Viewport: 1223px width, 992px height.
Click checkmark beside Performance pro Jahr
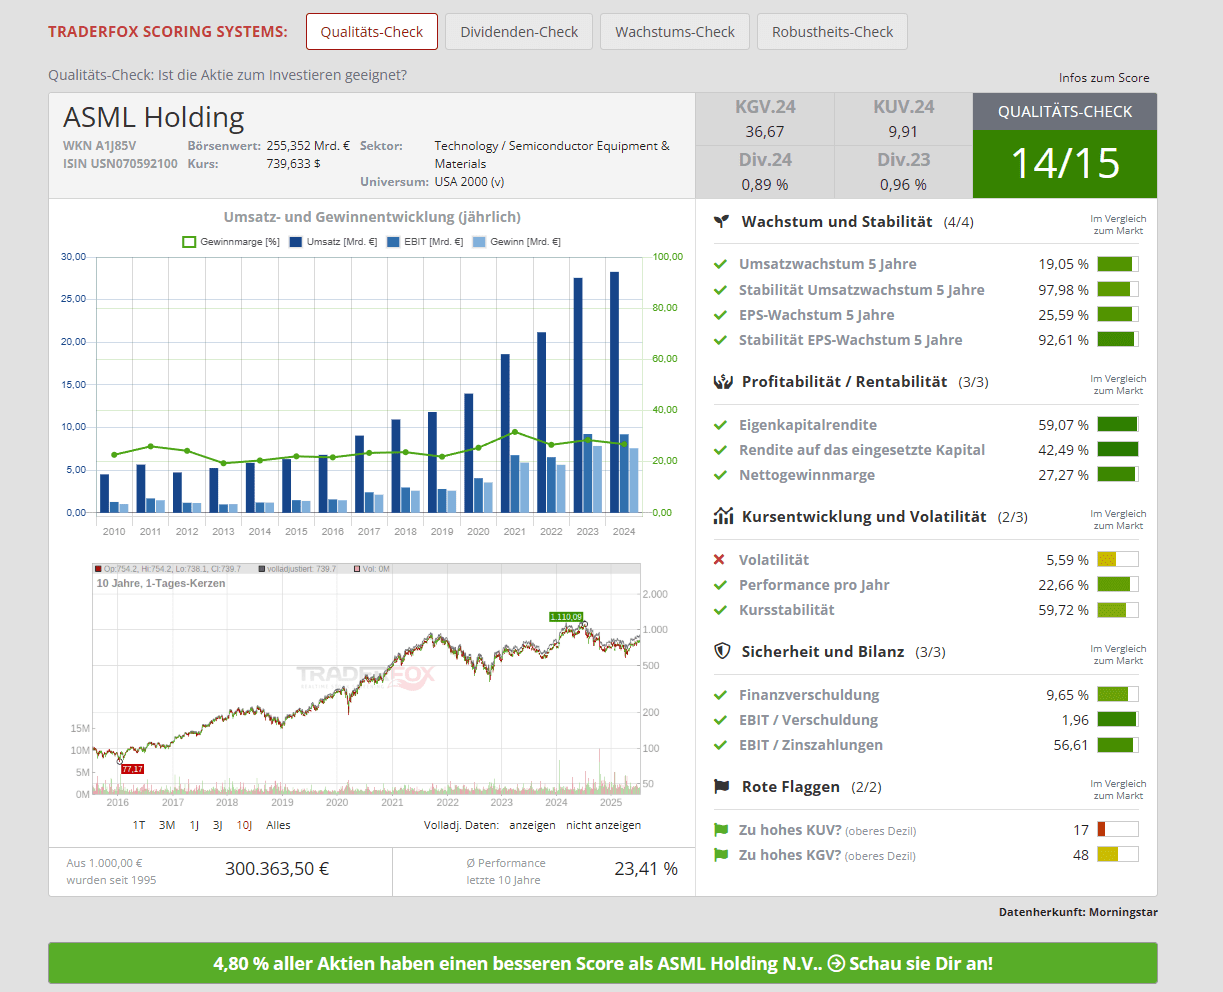[720, 585]
